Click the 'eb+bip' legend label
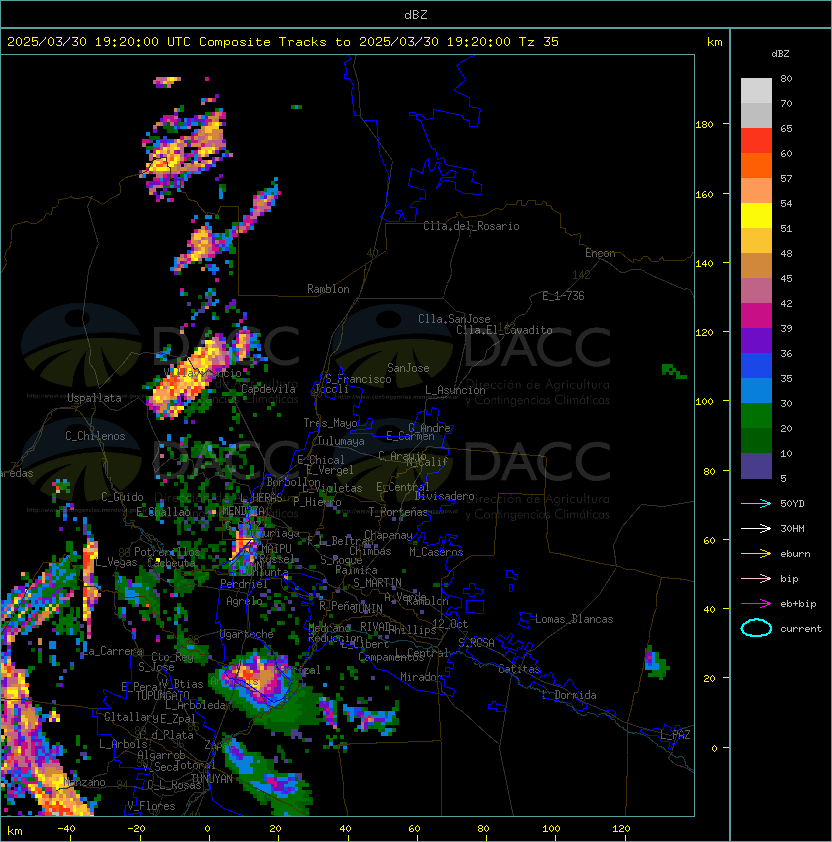832x842 pixels. point(798,604)
